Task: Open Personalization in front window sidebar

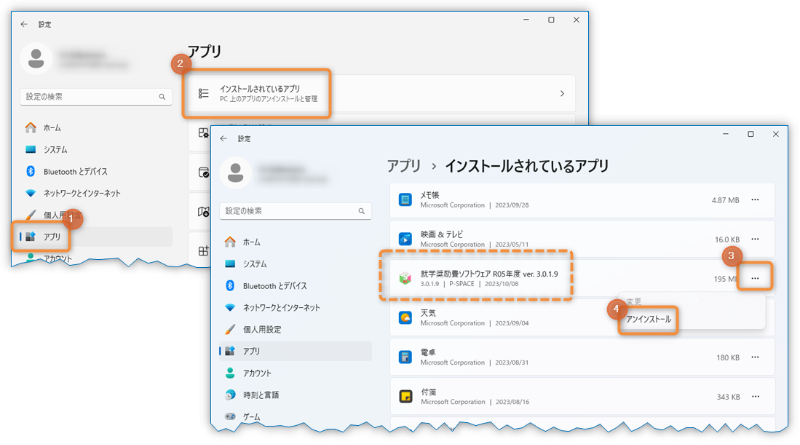Action: click(x=295, y=330)
